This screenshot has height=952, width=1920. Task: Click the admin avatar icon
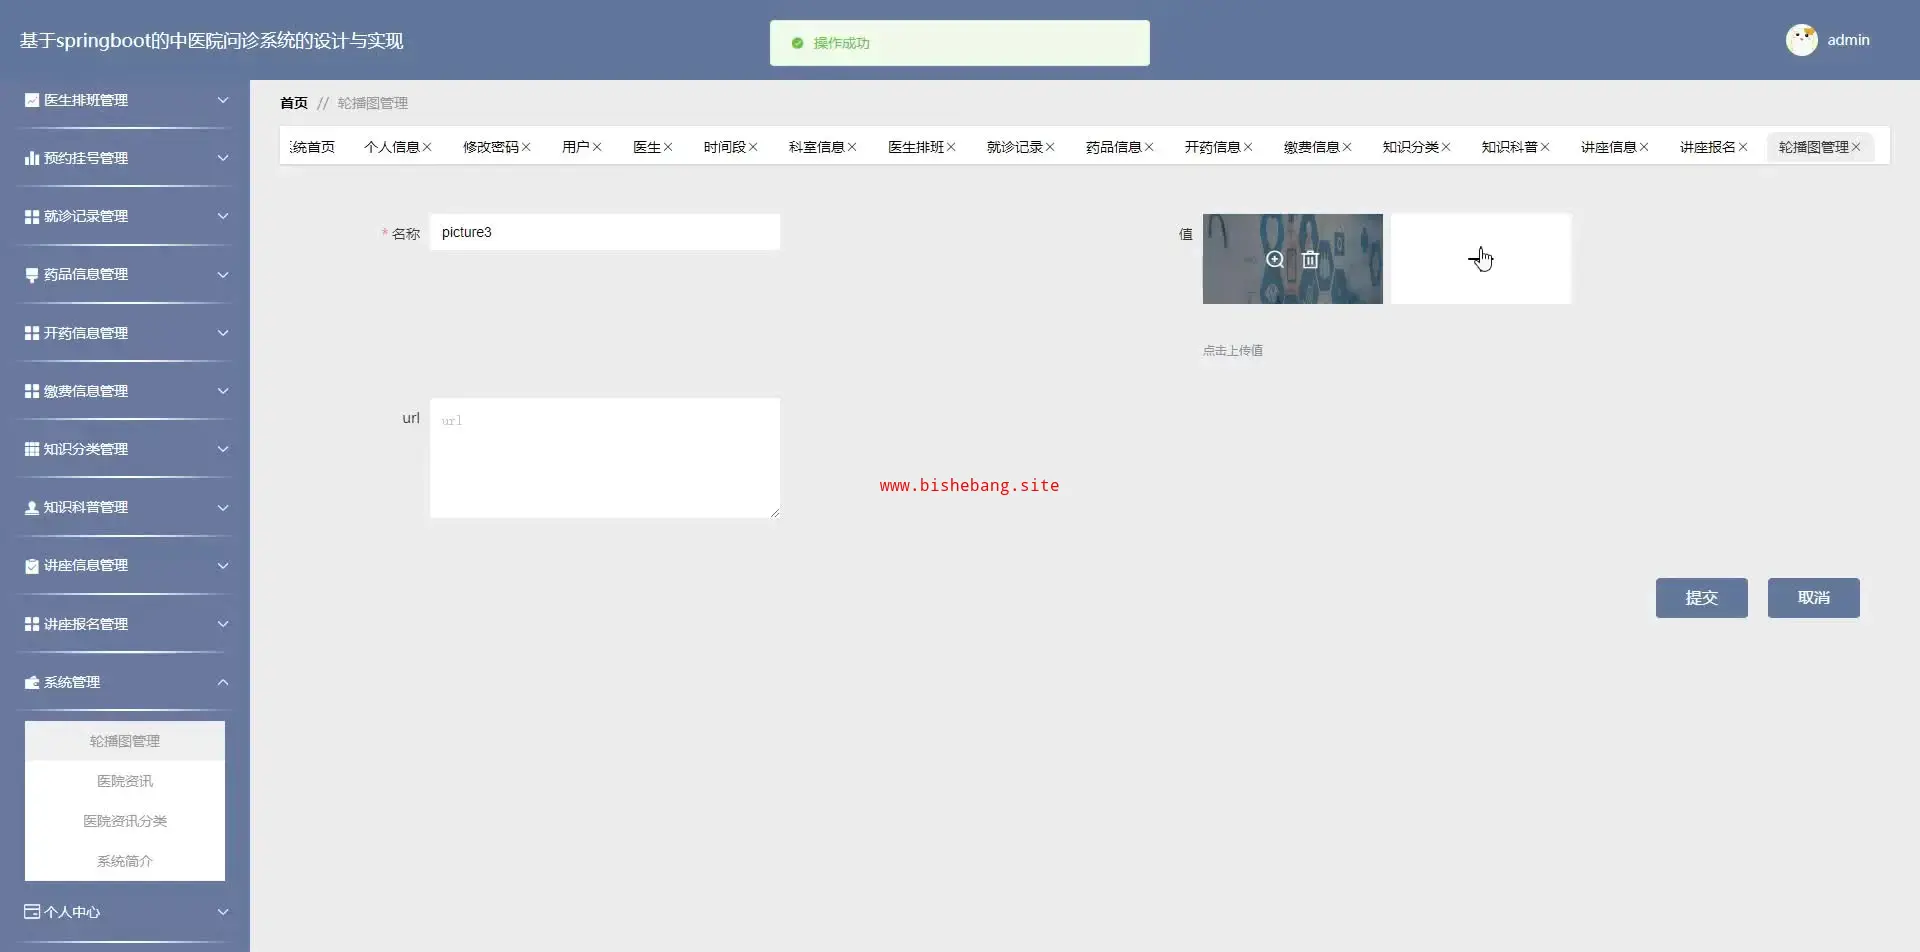1802,40
